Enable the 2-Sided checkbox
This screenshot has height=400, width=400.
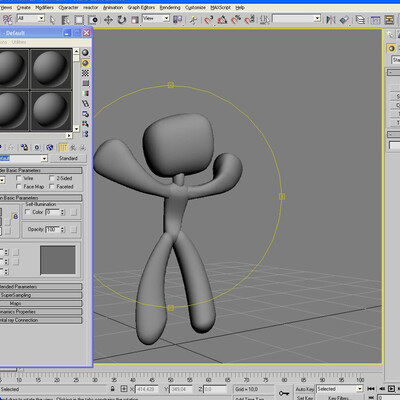52,178
